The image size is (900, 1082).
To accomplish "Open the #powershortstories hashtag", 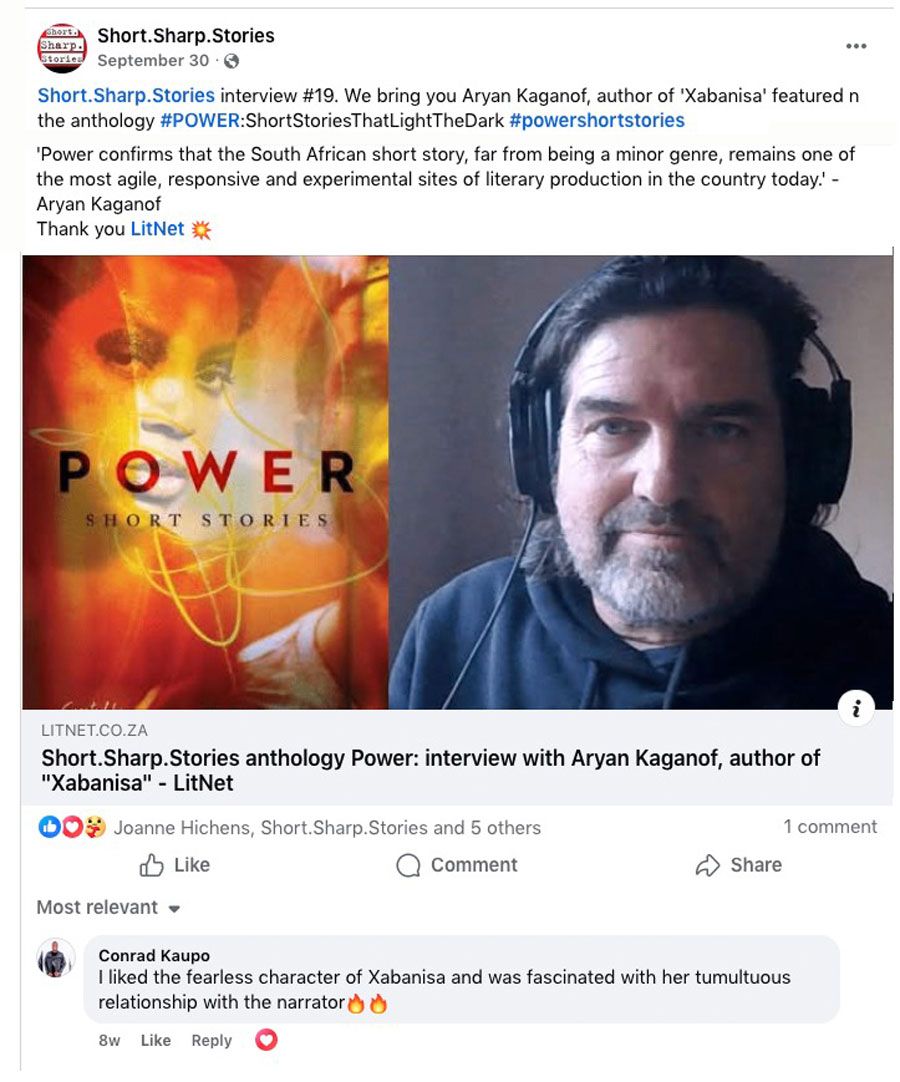I will tap(597, 121).
